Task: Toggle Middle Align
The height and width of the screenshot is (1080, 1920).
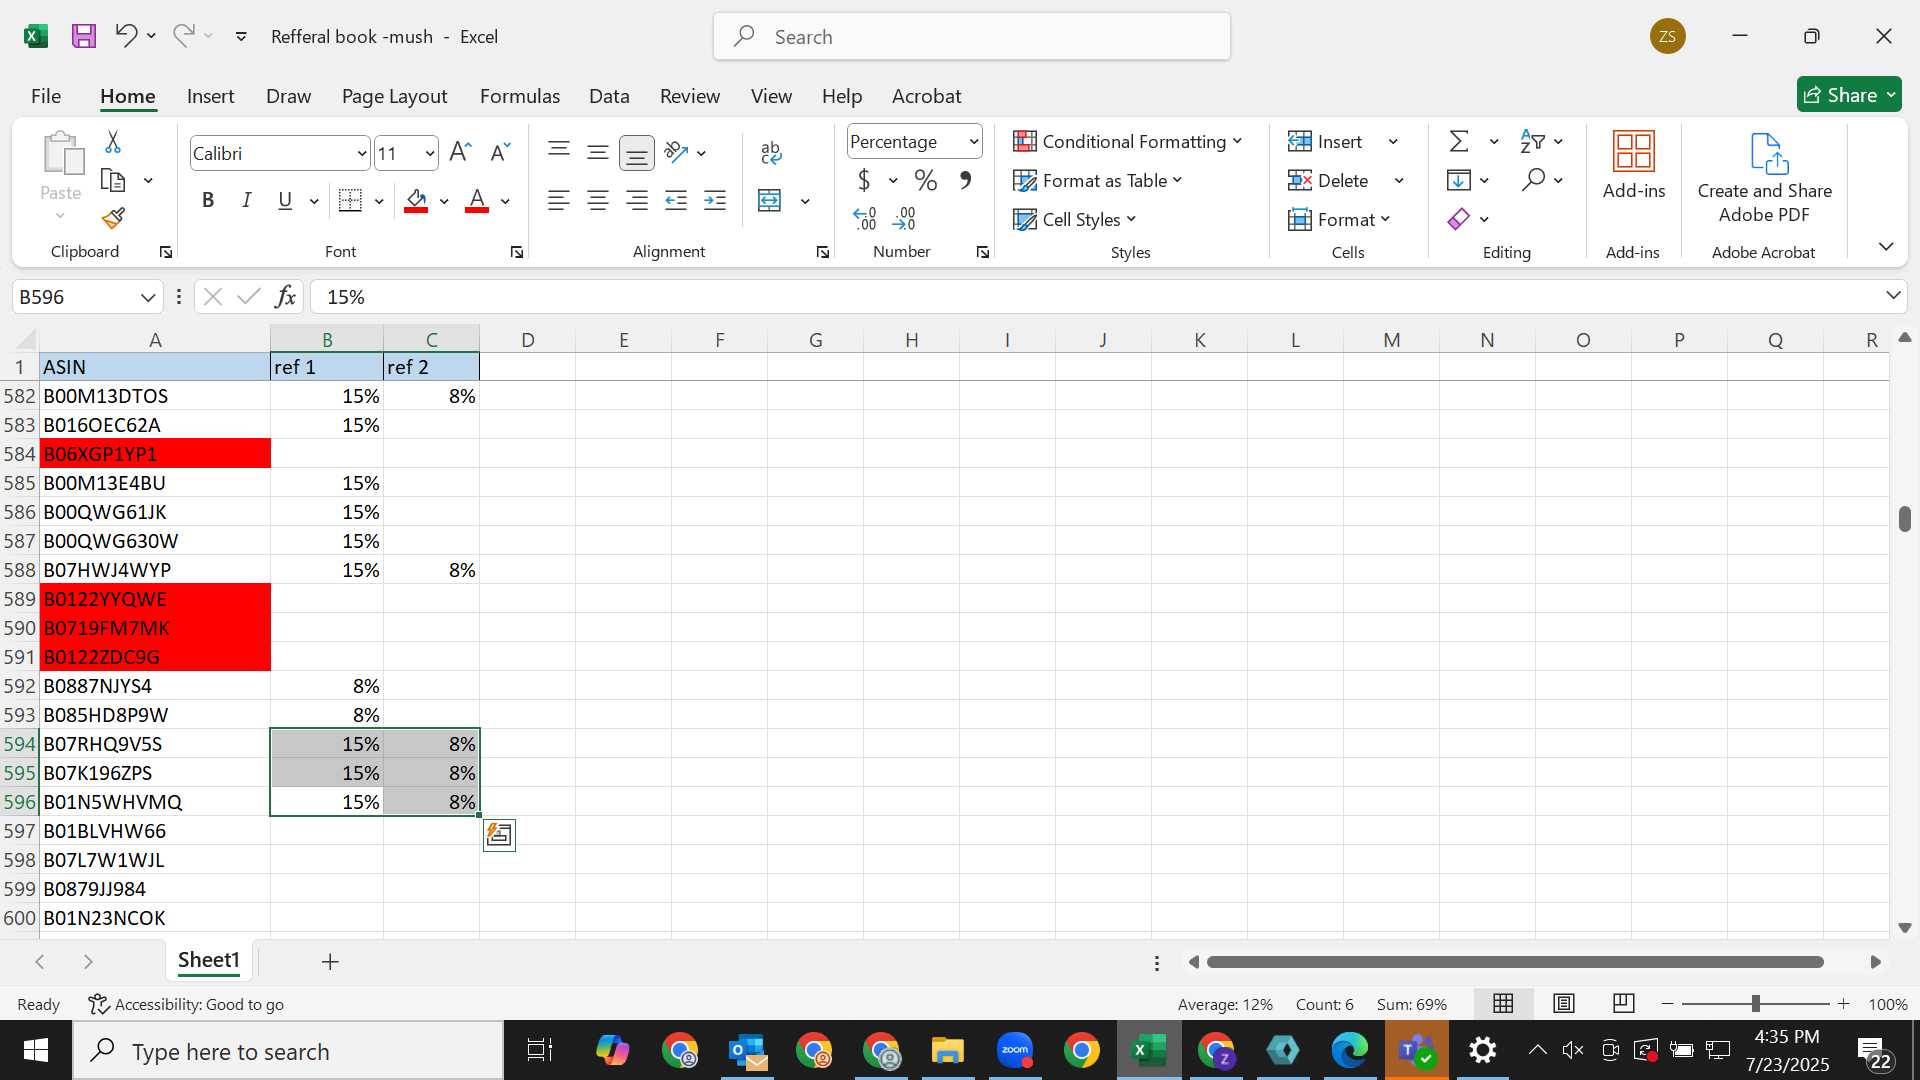Action: 598,153
